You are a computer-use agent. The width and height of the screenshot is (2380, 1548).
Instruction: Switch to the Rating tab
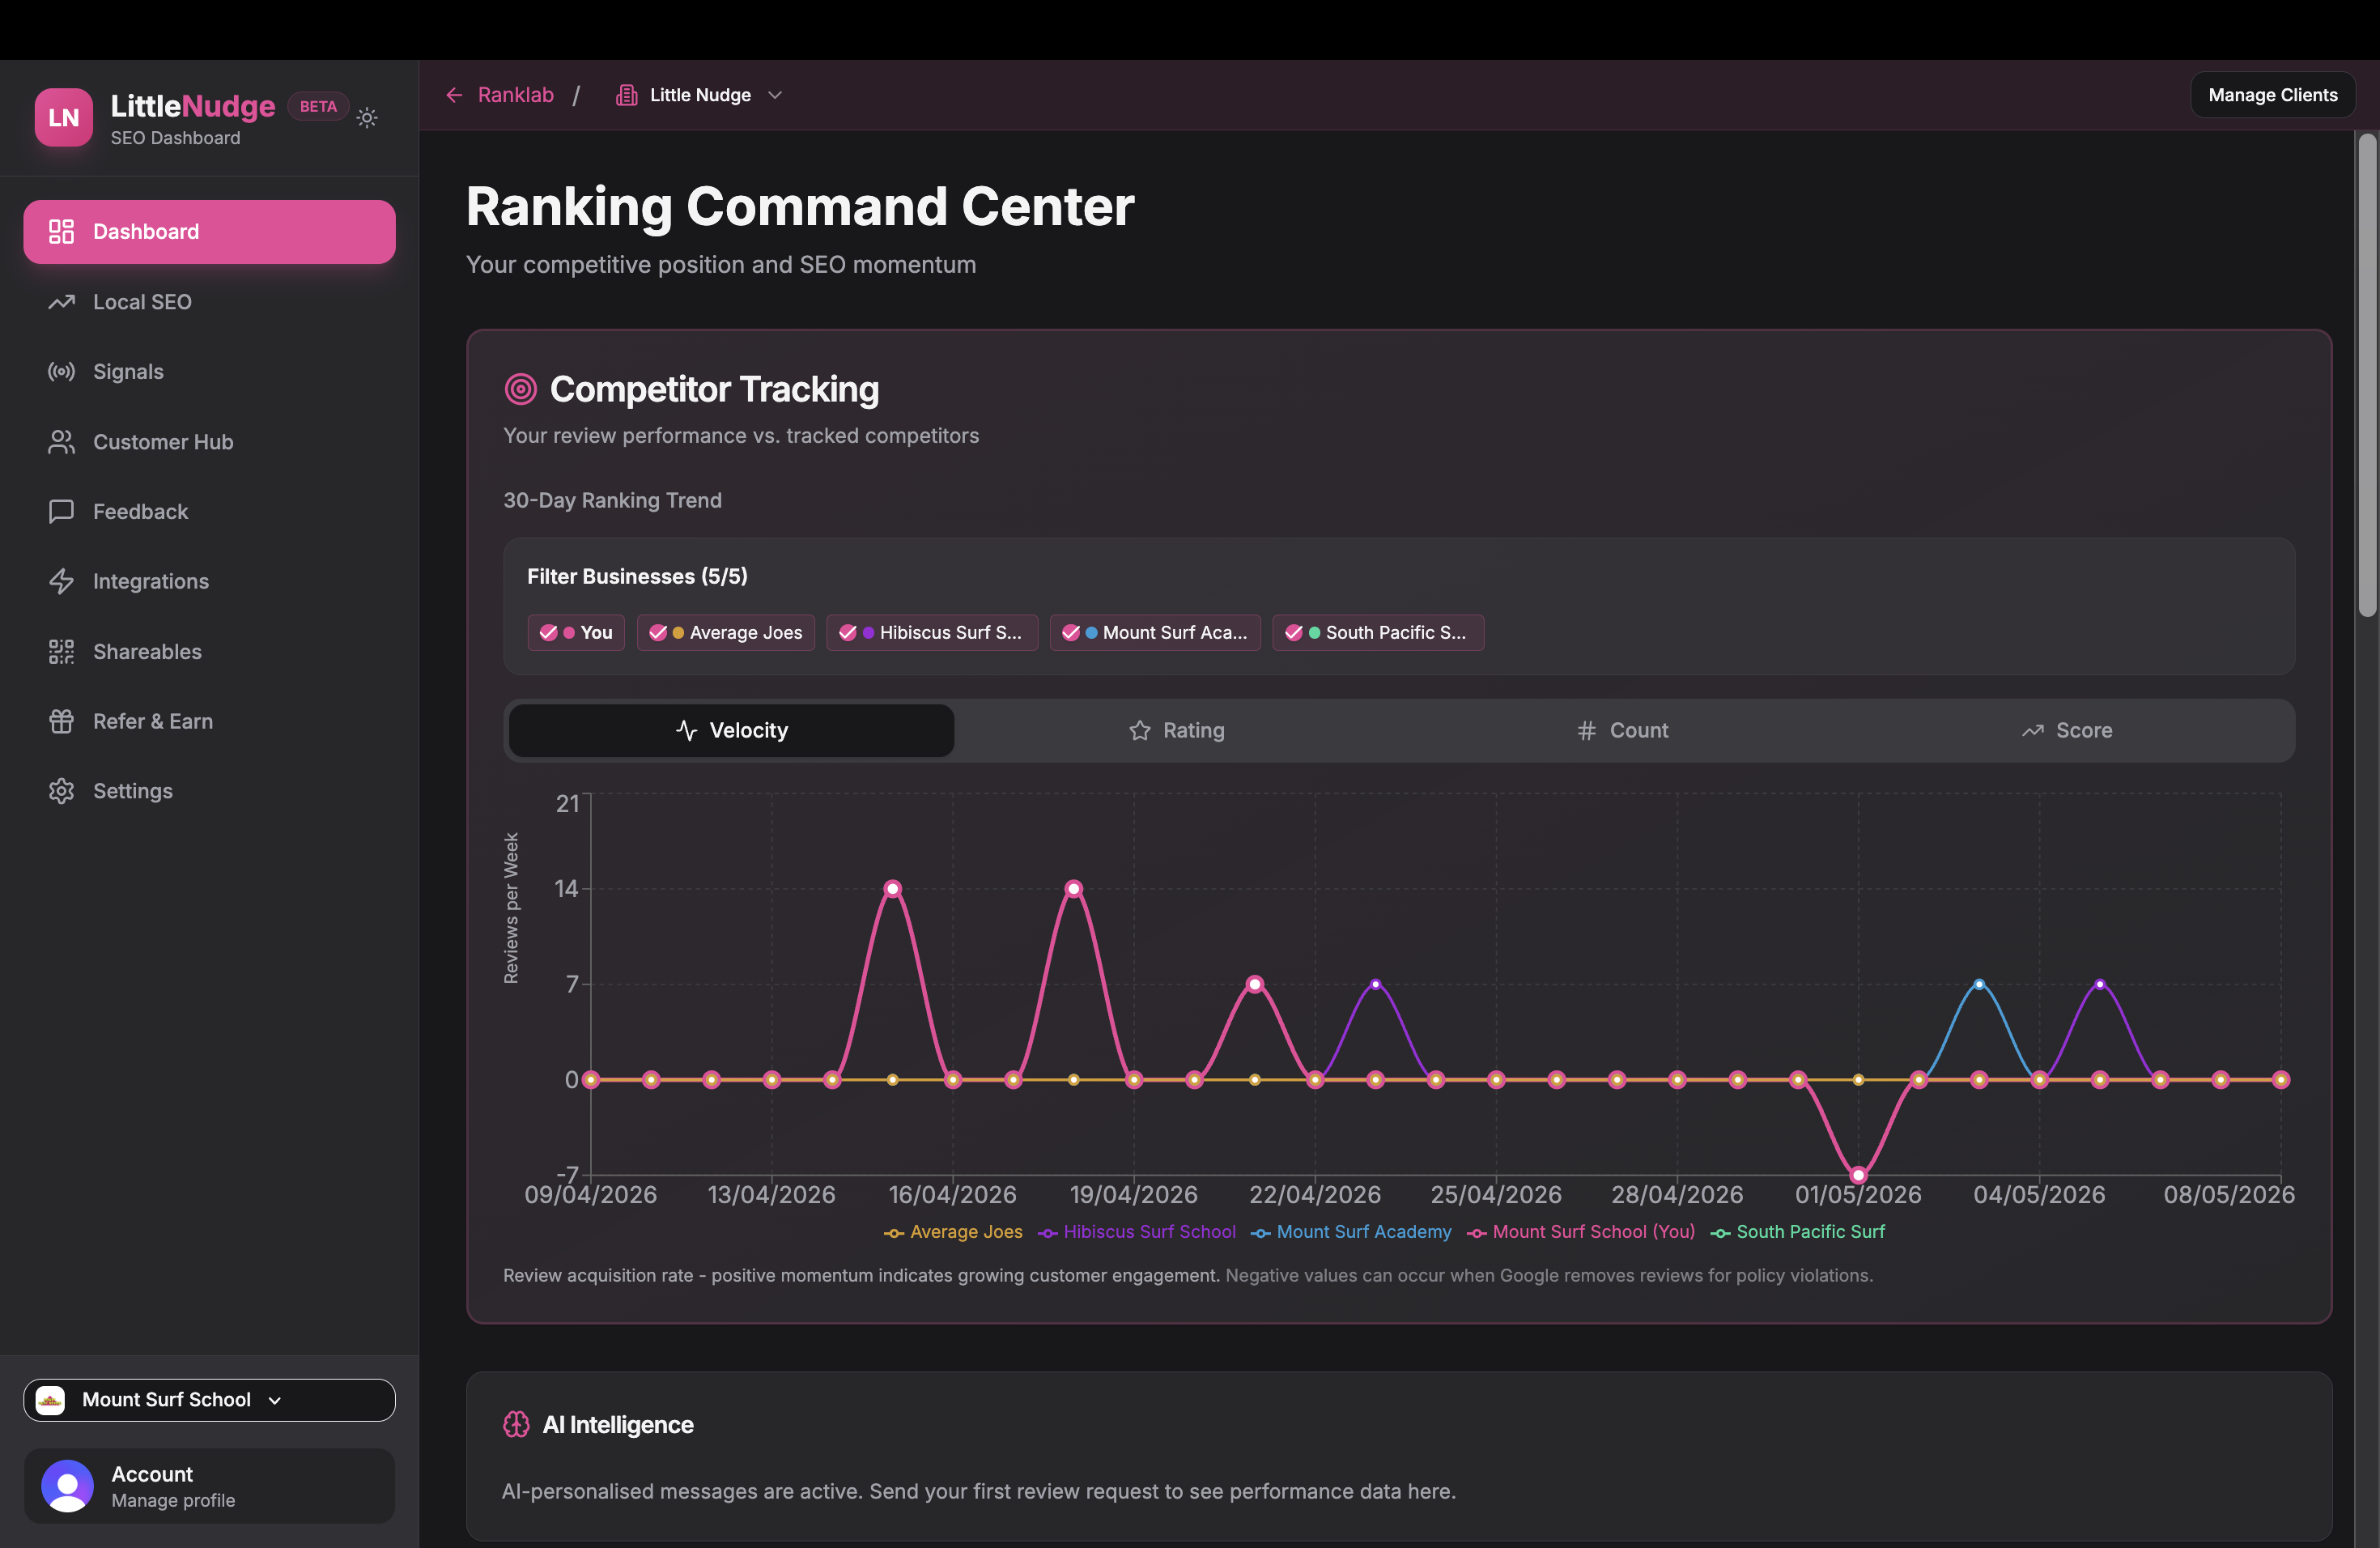(1176, 731)
